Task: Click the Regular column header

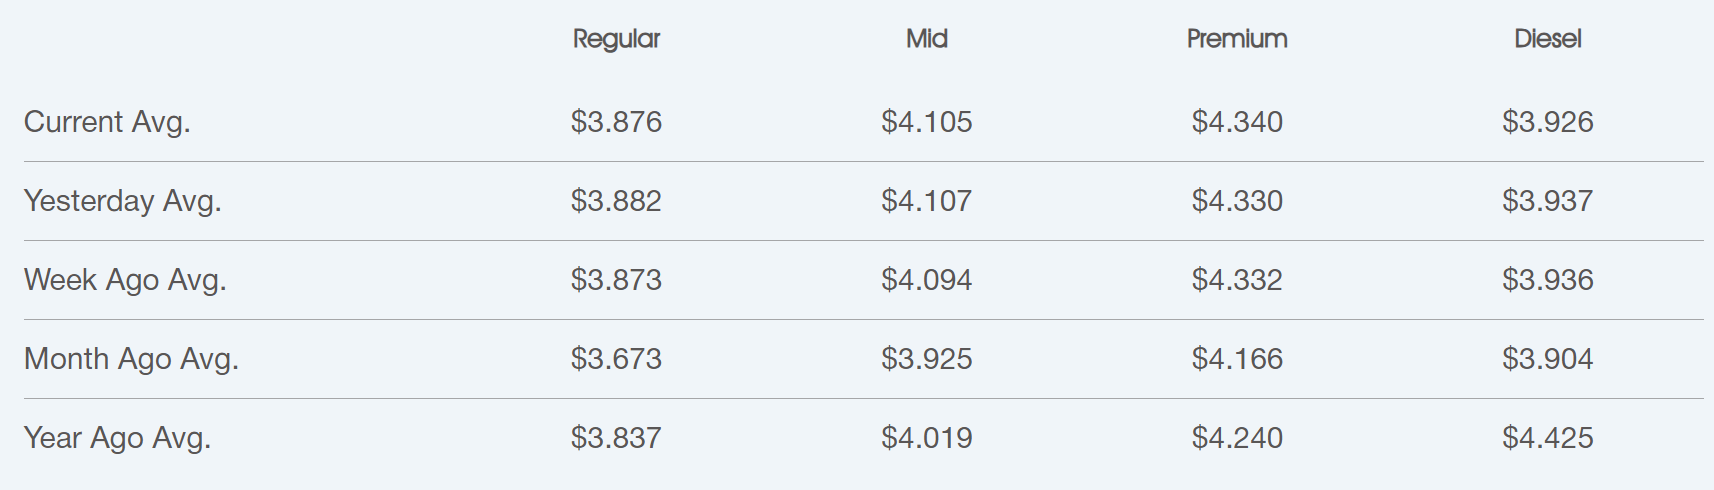Action: [x=616, y=39]
